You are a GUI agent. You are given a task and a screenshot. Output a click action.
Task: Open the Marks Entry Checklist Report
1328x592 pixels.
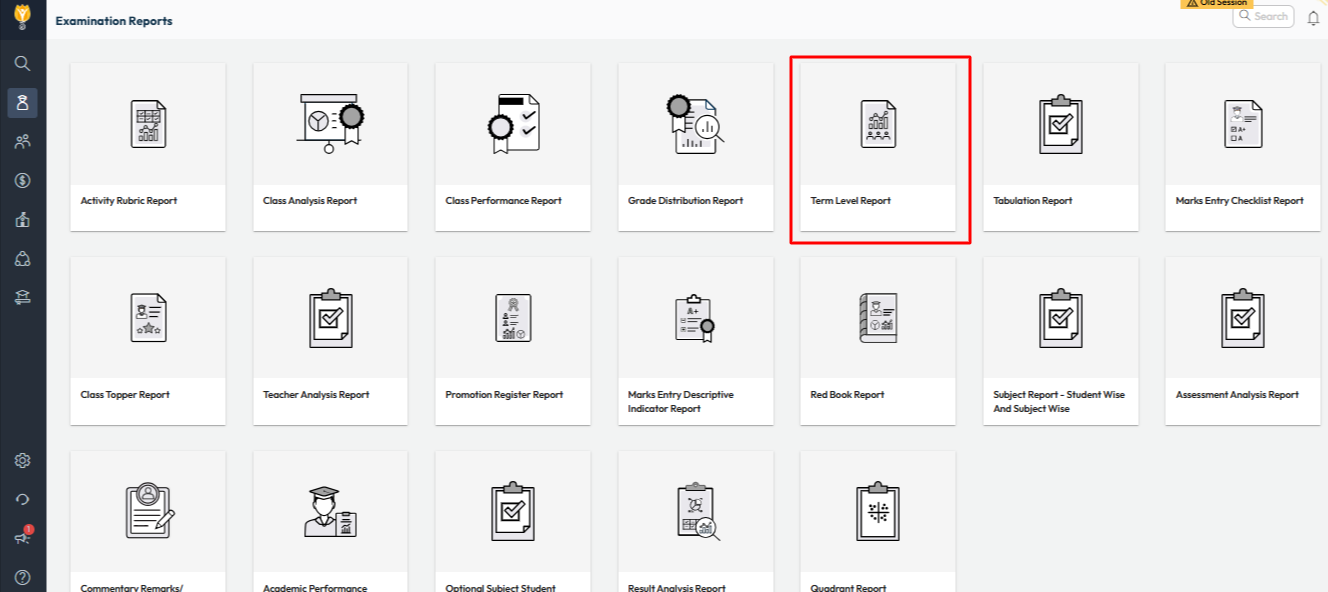pyautogui.click(x=1242, y=147)
